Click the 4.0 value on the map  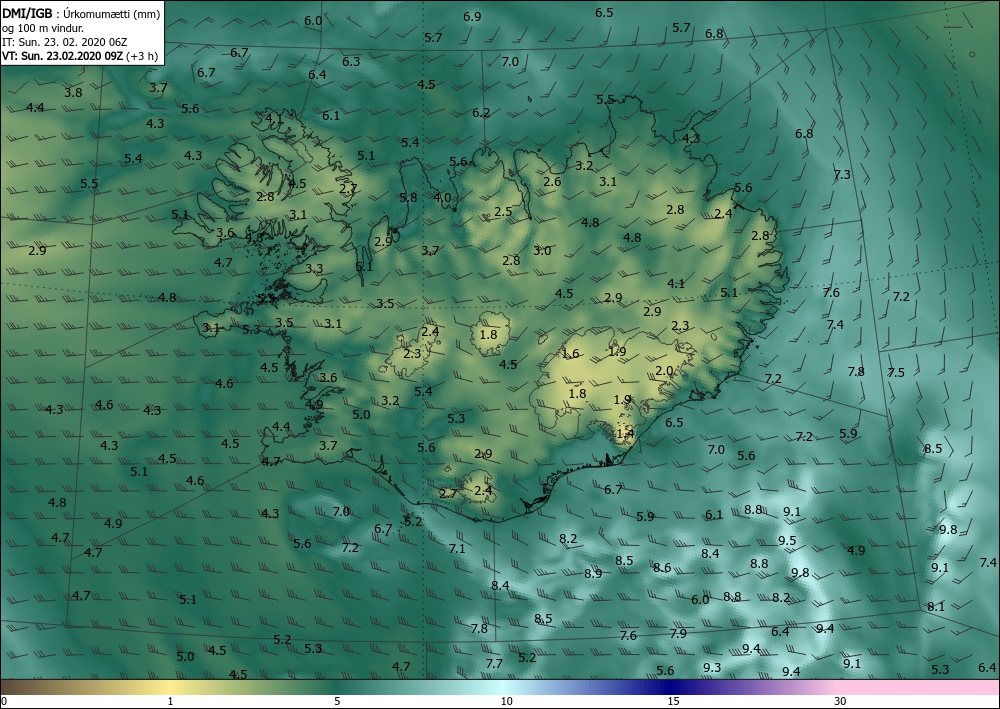pos(442,198)
